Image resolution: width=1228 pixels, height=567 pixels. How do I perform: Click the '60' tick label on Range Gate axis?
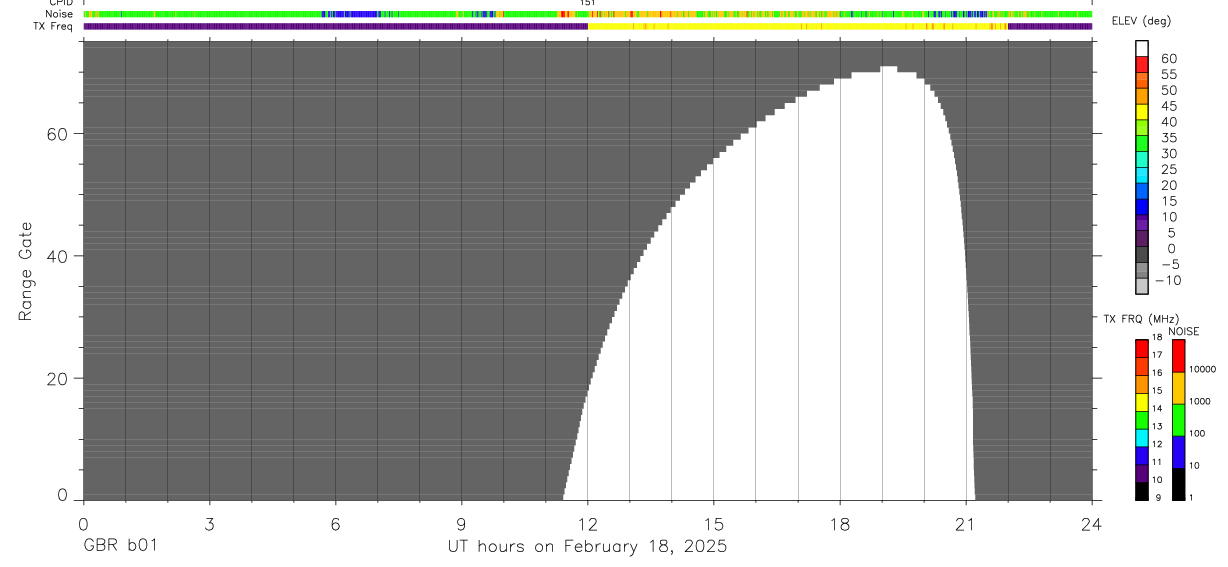(x=57, y=133)
